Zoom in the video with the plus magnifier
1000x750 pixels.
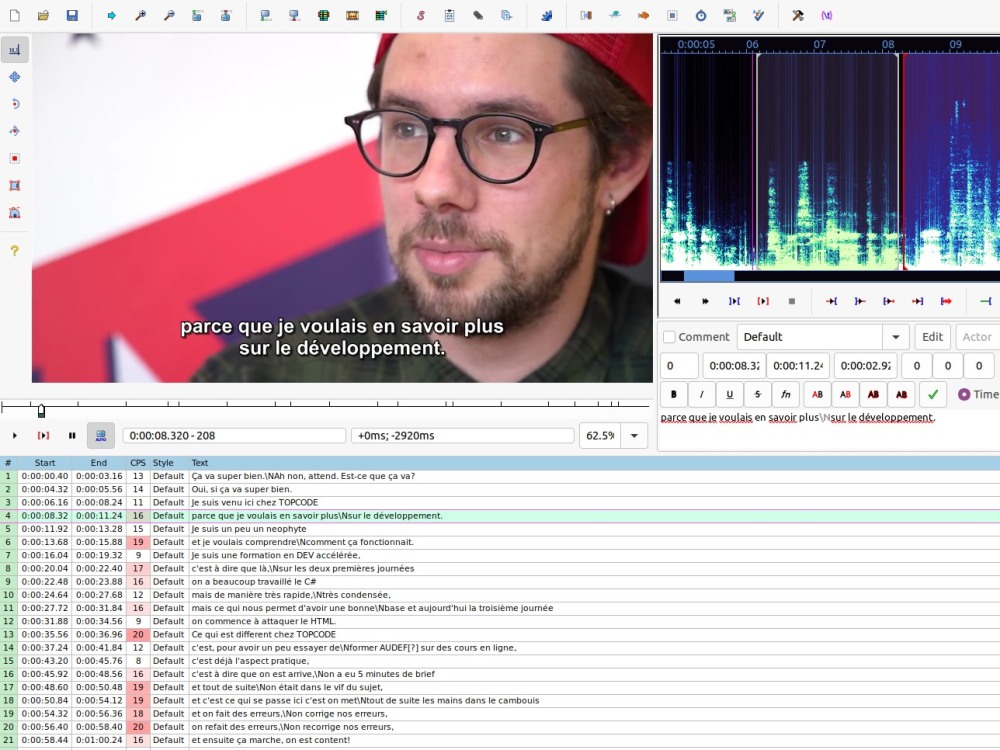click(x=140, y=15)
